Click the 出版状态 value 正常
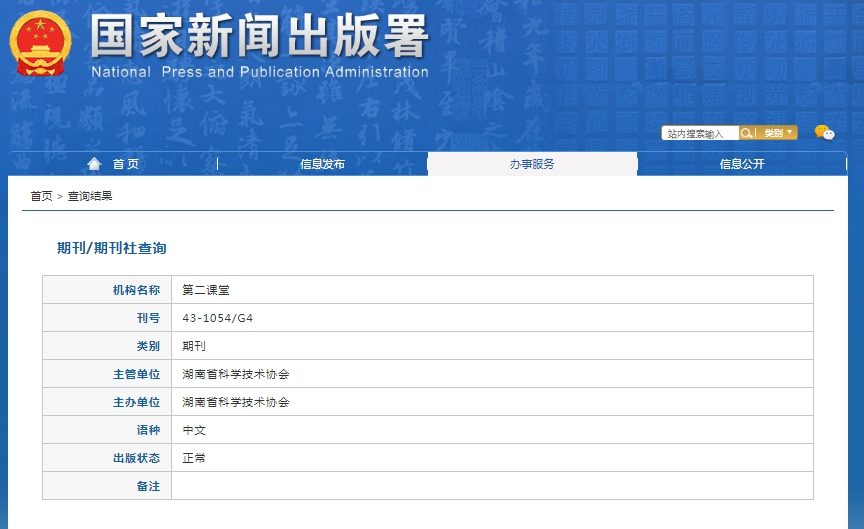 (194, 458)
